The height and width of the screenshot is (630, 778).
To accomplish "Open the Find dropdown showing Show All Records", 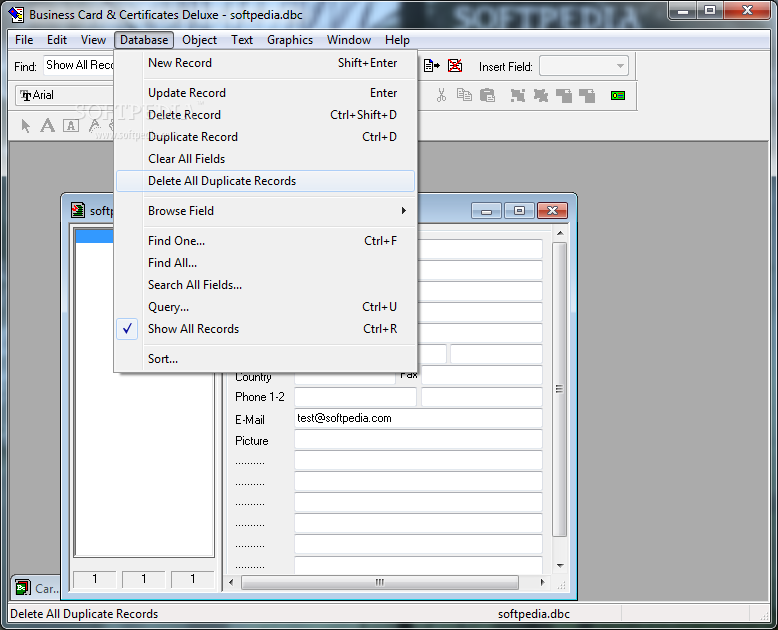I will point(79,65).
